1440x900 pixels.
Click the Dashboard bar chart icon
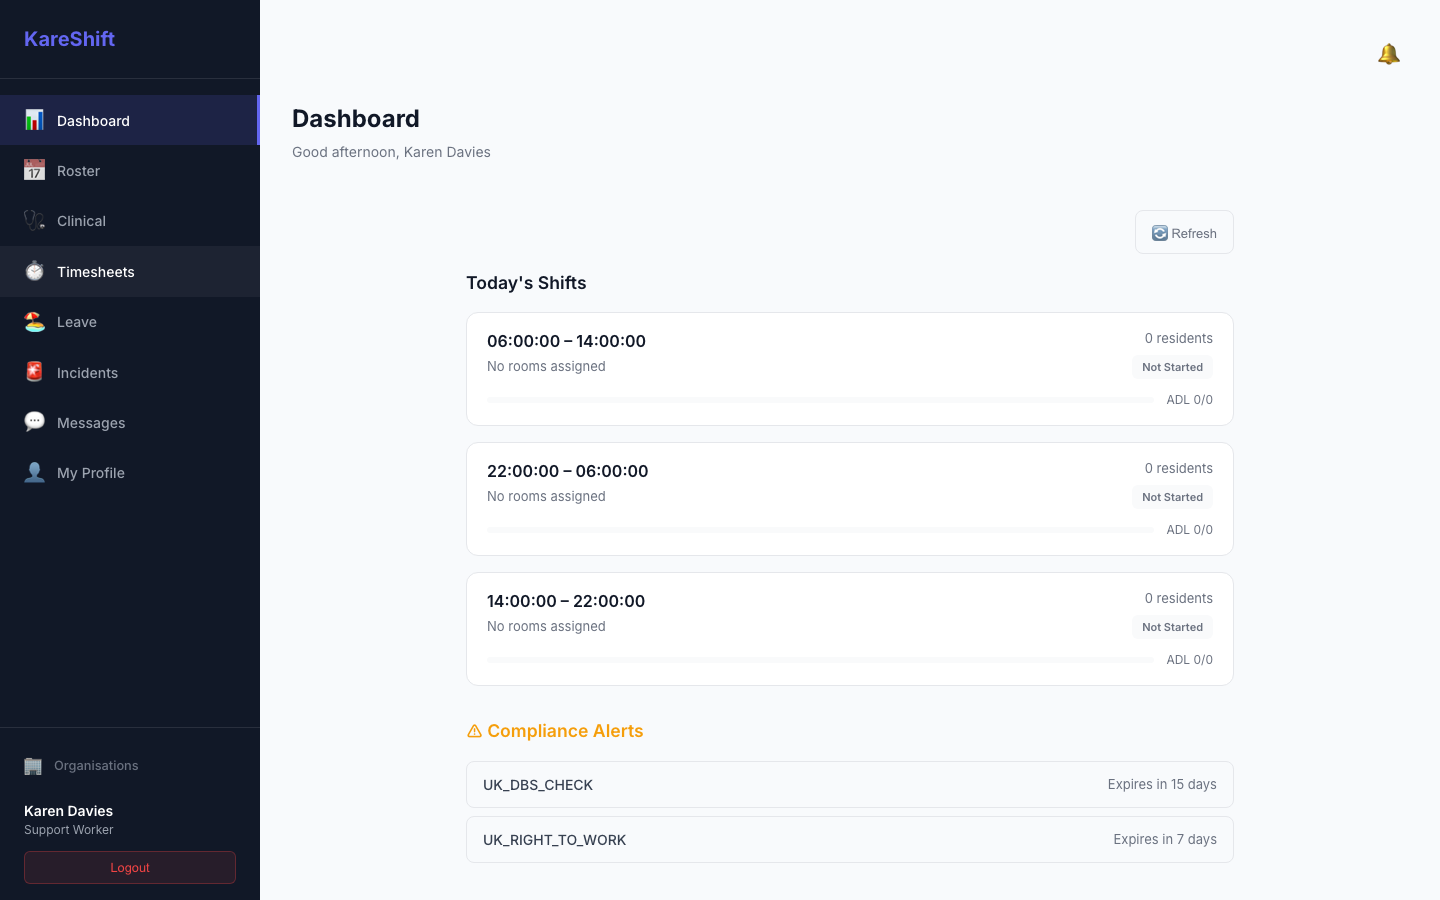tap(34, 120)
